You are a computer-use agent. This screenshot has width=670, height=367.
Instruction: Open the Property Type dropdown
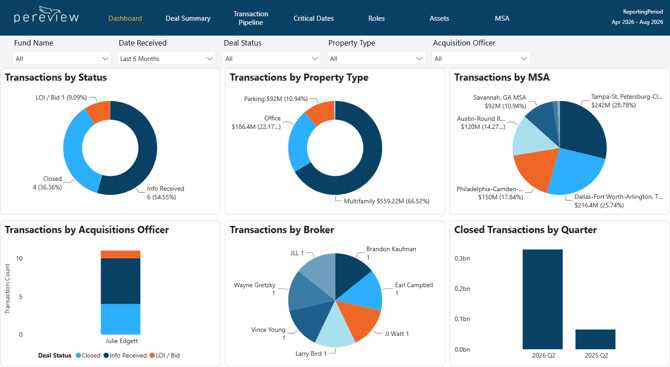(x=376, y=59)
